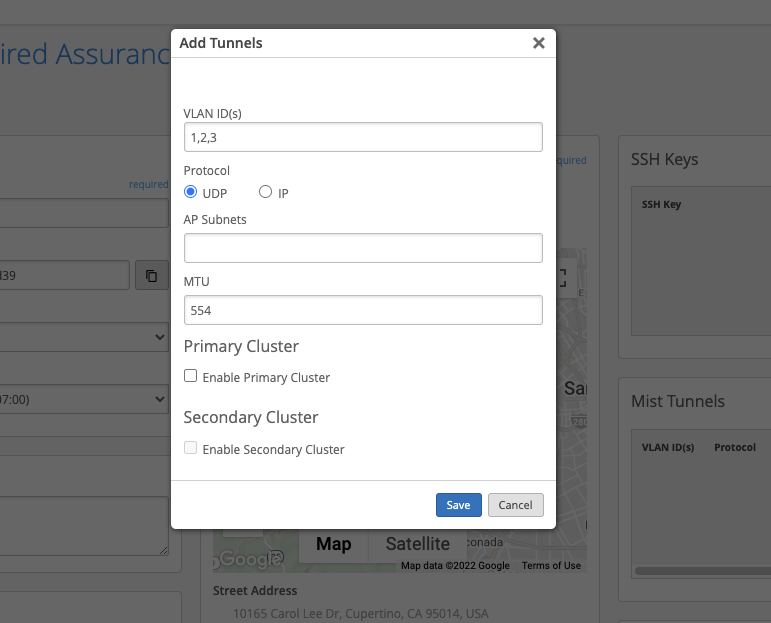Focus the VLAN ID(s) input field
The width and height of the screenshot is (771, 623).
363,137
